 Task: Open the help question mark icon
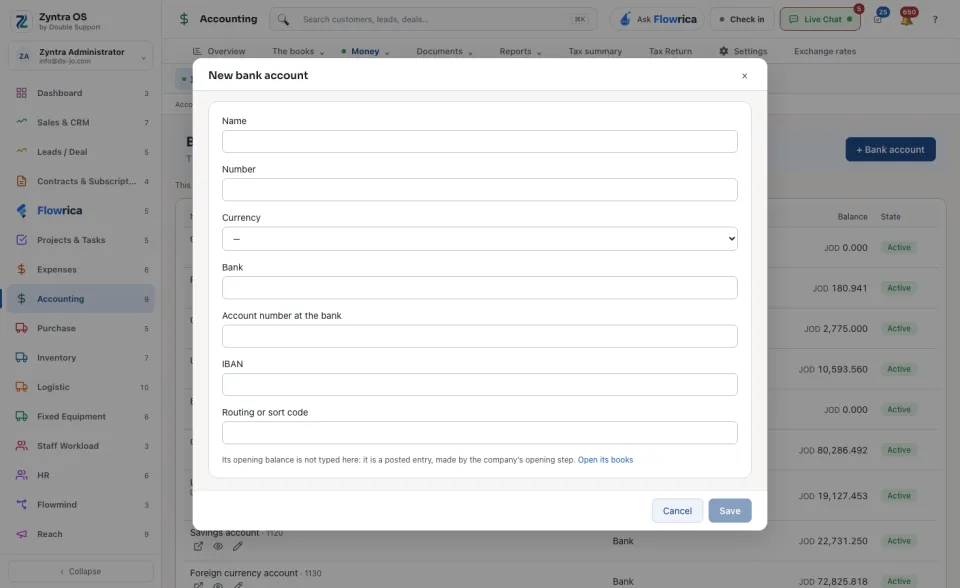click(x=935, y=20)
